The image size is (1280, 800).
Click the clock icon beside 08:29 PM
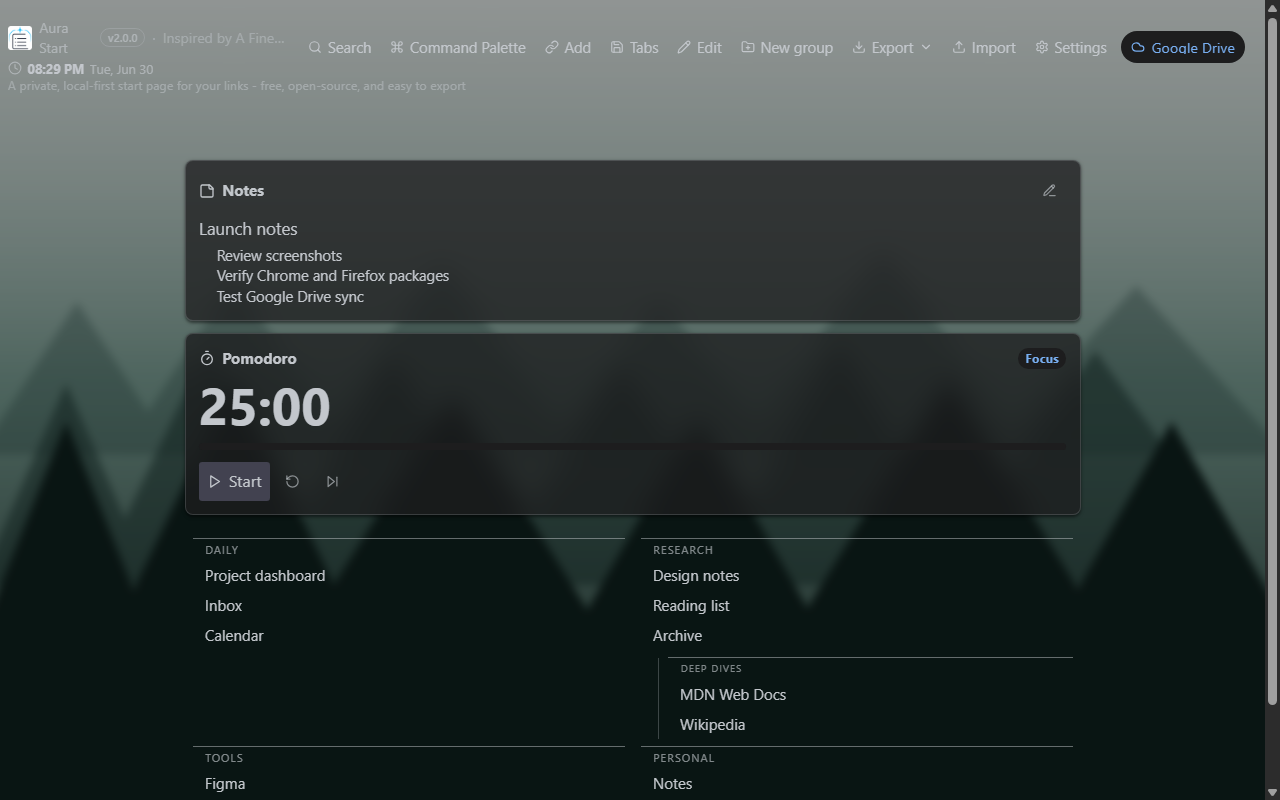(x=15, y=69)
